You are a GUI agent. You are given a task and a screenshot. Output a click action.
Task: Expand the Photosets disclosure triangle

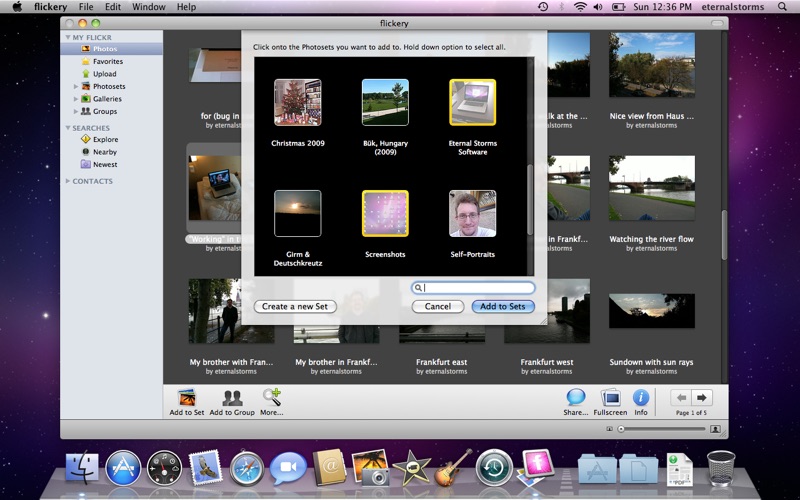coord(75,87)
